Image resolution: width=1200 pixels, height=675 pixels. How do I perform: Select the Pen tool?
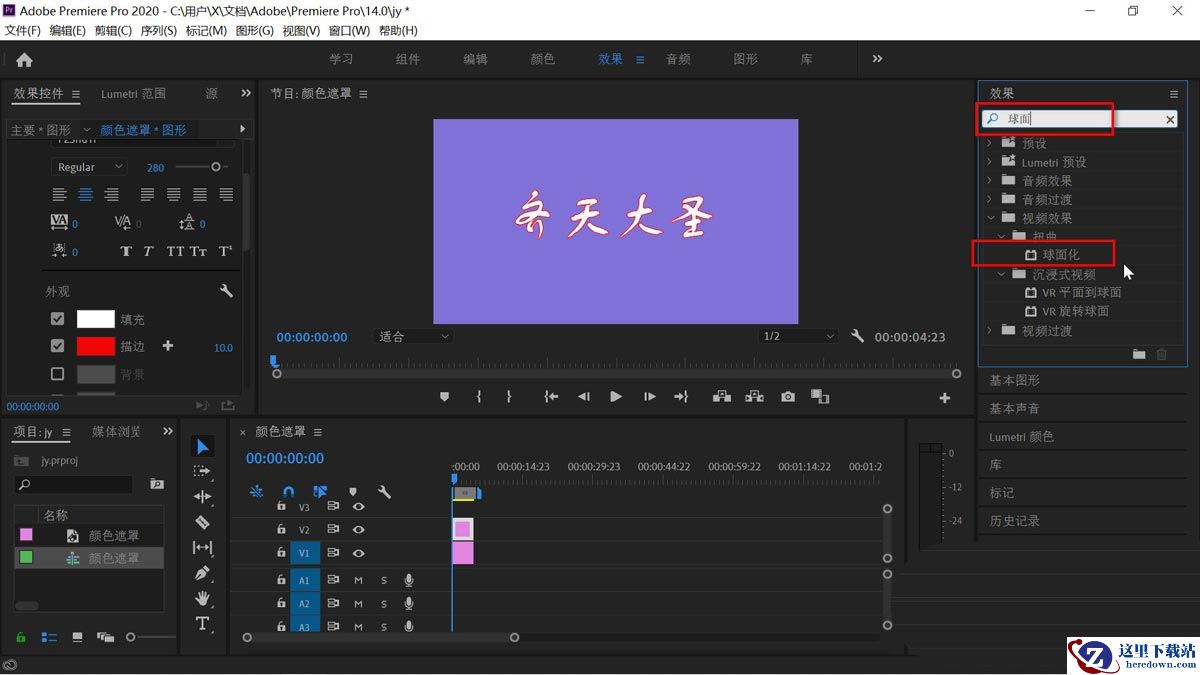click(202, 573)
